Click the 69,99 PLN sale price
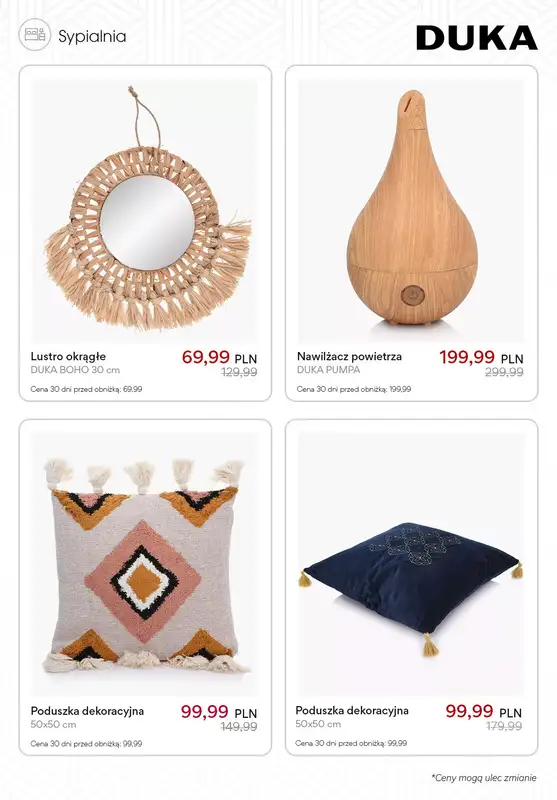This screenshot has width=557, height=800. pyautogui.click(x=219, y=357)
